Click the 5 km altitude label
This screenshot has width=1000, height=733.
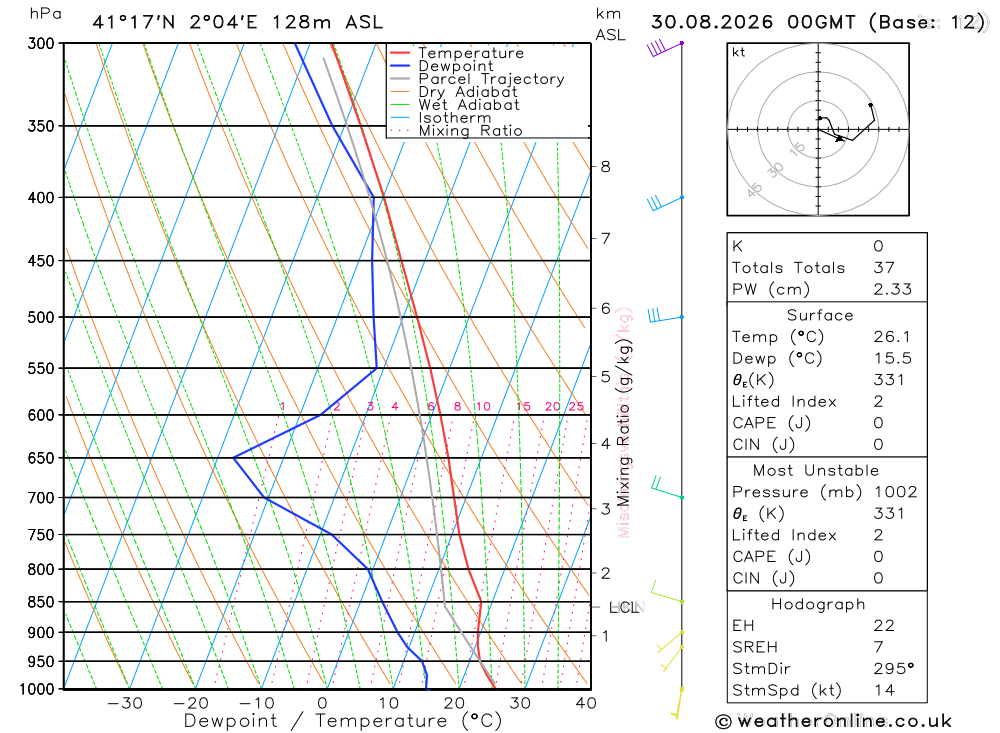click(605, 376)
